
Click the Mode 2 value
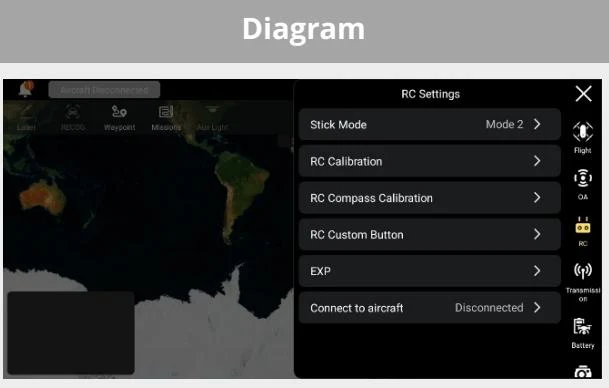(x=505, y=124)
